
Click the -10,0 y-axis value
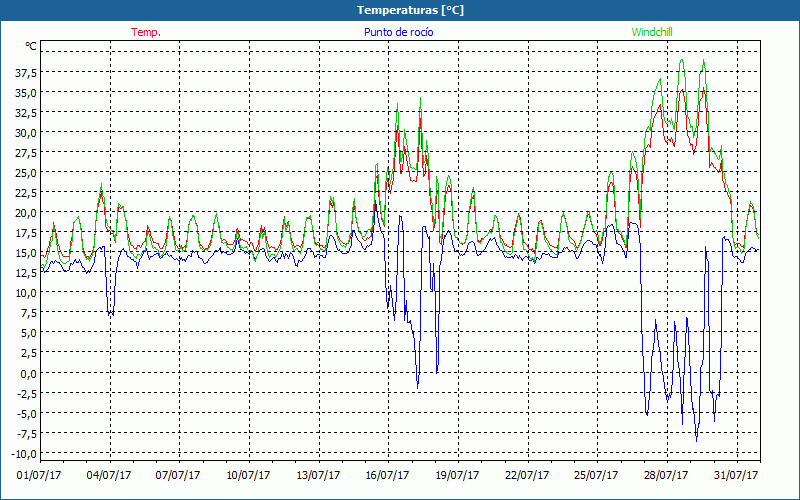(x=24, y=454)
